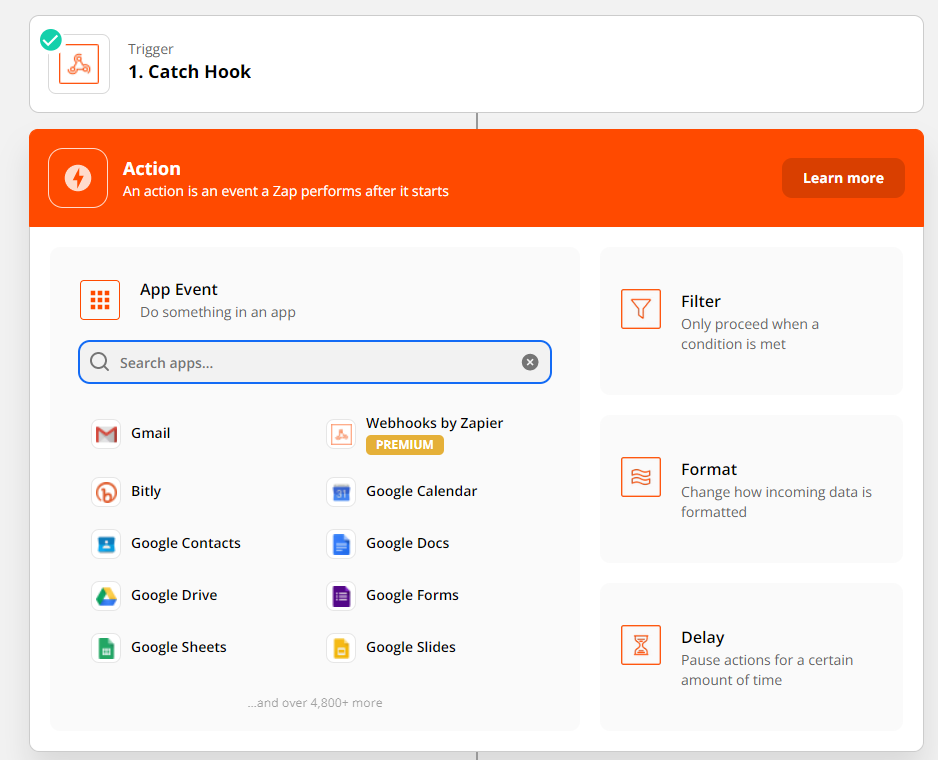Viewport: 938px width, 760px height.
Task: Select the Google Drive icon
Action: pos(106,596)
